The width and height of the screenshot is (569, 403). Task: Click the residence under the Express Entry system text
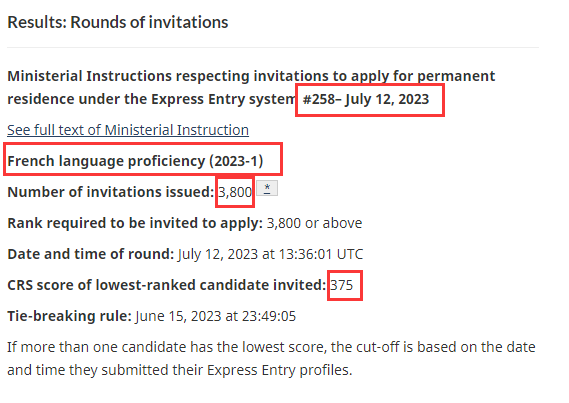pyautogui.click(x=151, y=99)
